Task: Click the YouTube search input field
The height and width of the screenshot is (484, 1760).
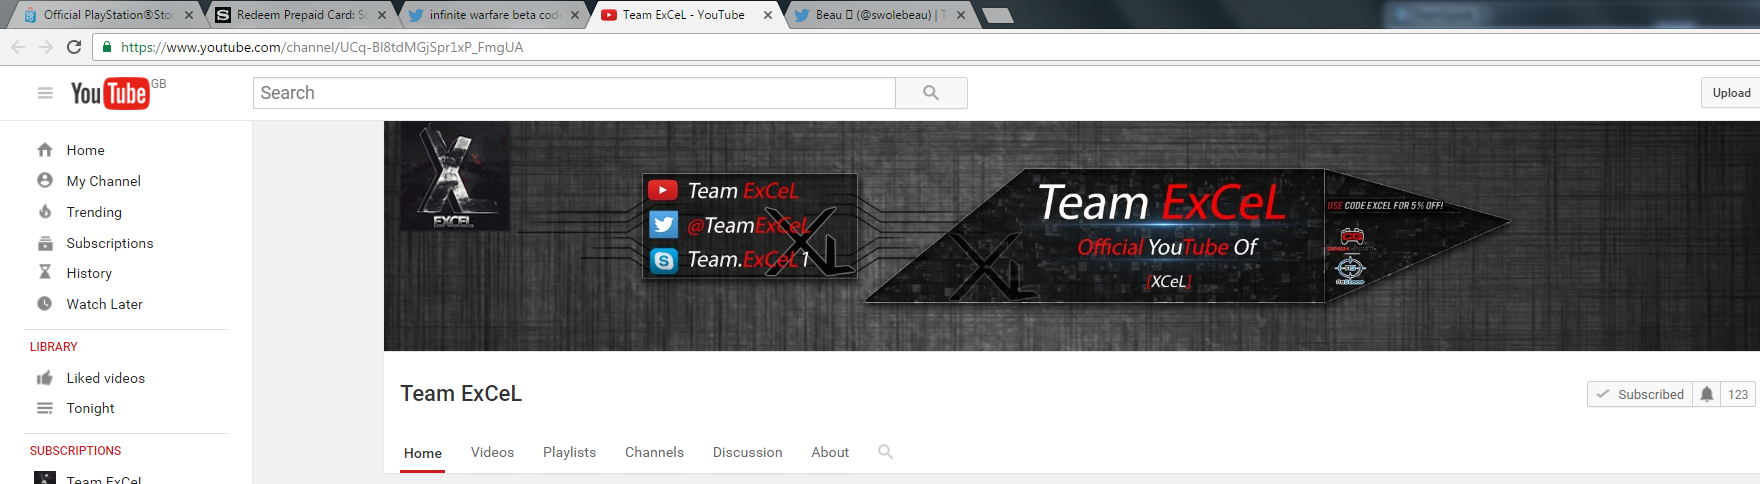Action: click(x=574, y=93)
